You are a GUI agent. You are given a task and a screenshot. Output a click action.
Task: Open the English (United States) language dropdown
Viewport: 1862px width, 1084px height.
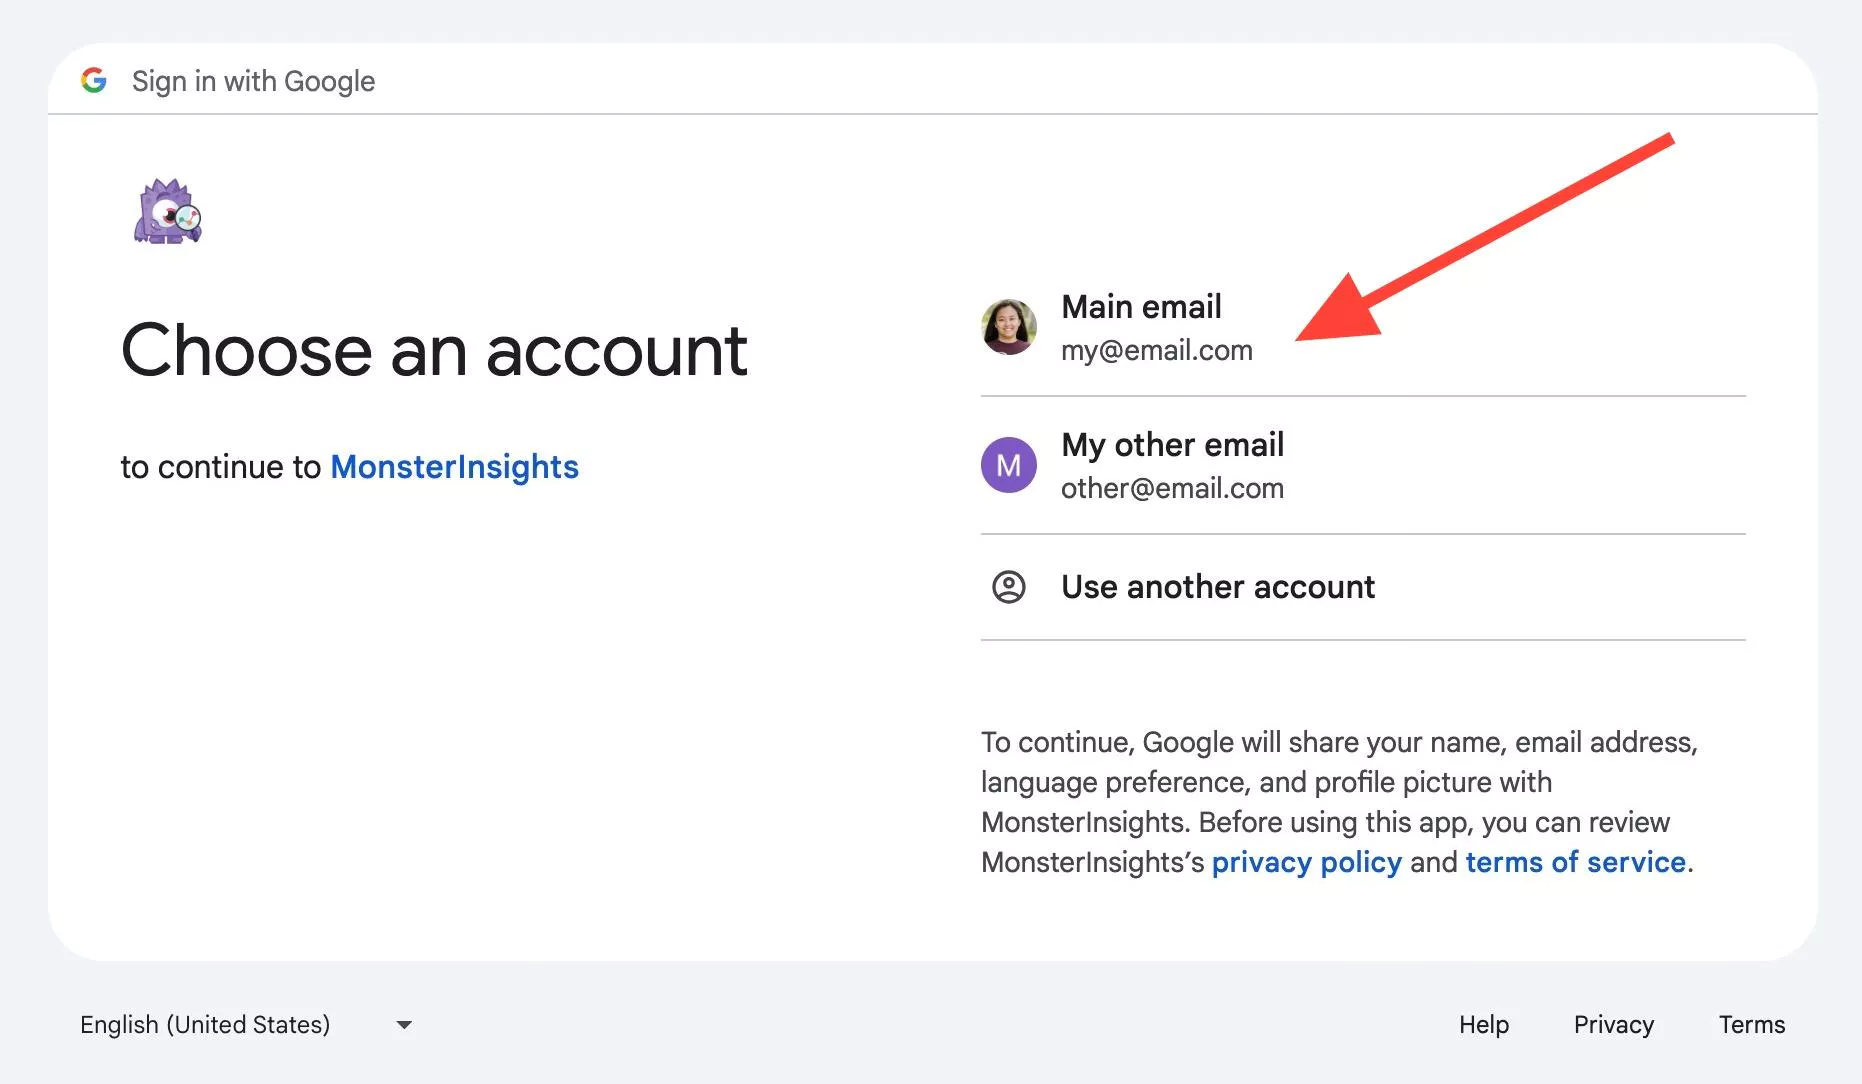tap(204, 1024)
